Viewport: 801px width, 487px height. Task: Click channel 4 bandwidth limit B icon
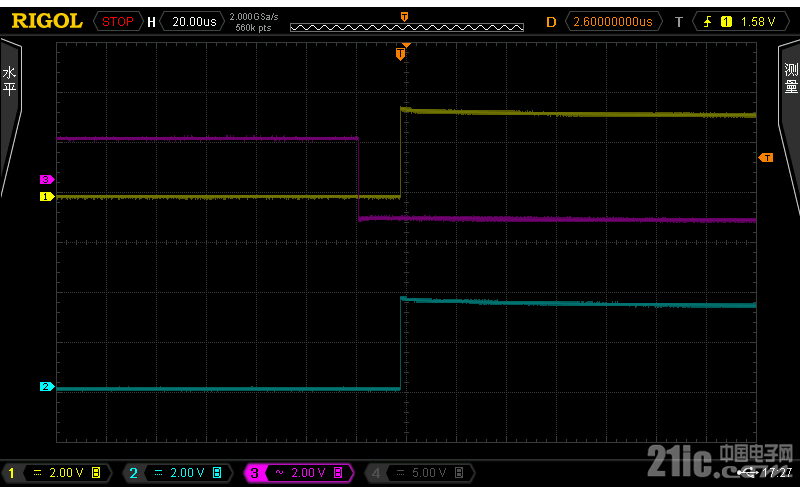coord(459,473)
